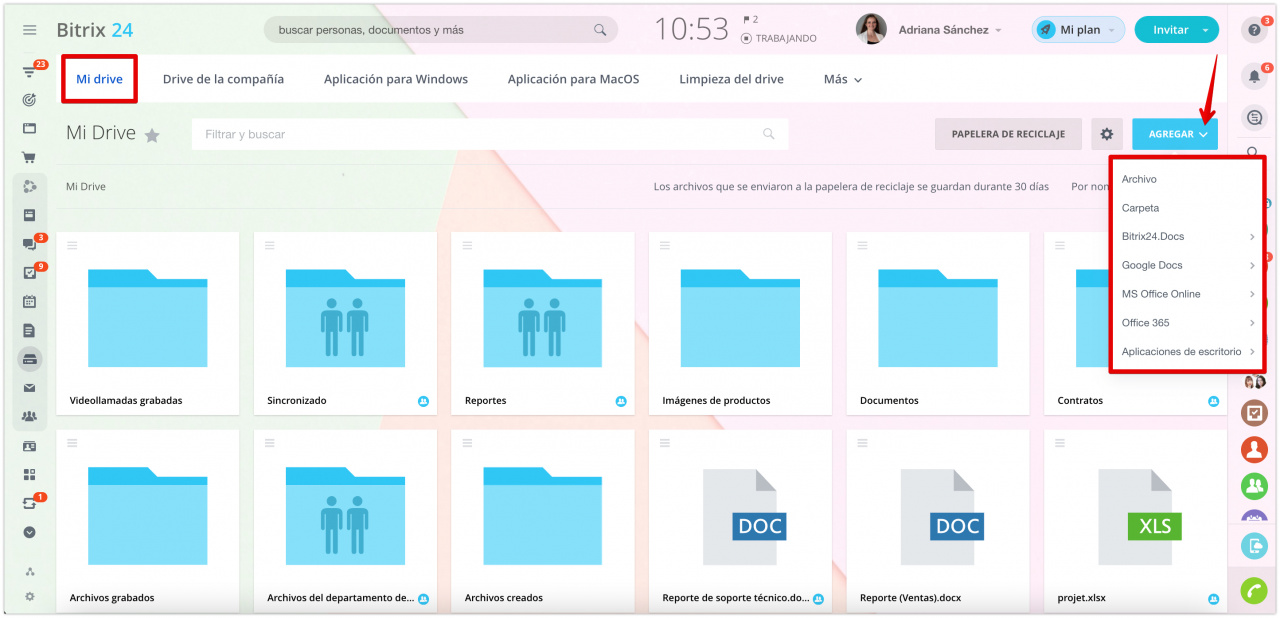Open the brown checkmark chat icon in right panel
1280x618 pixels.
(1254, 412)
